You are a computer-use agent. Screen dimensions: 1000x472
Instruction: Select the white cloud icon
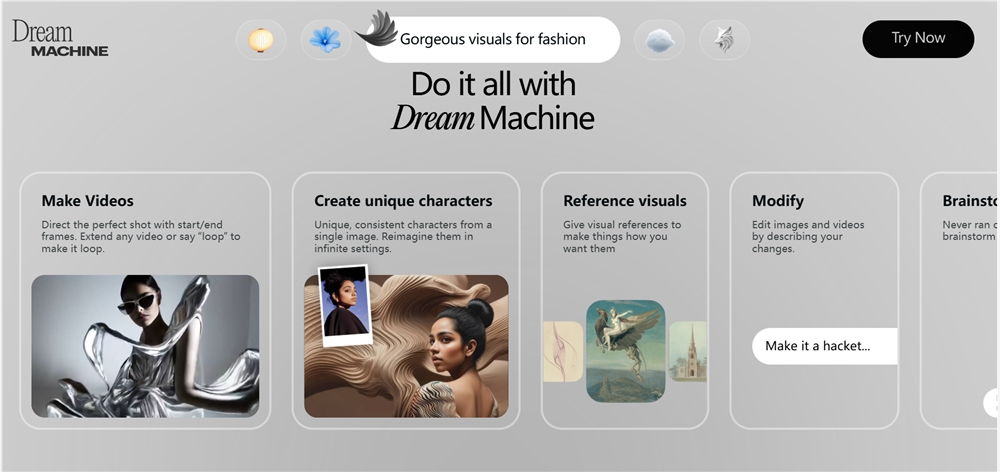click(660, 40)
